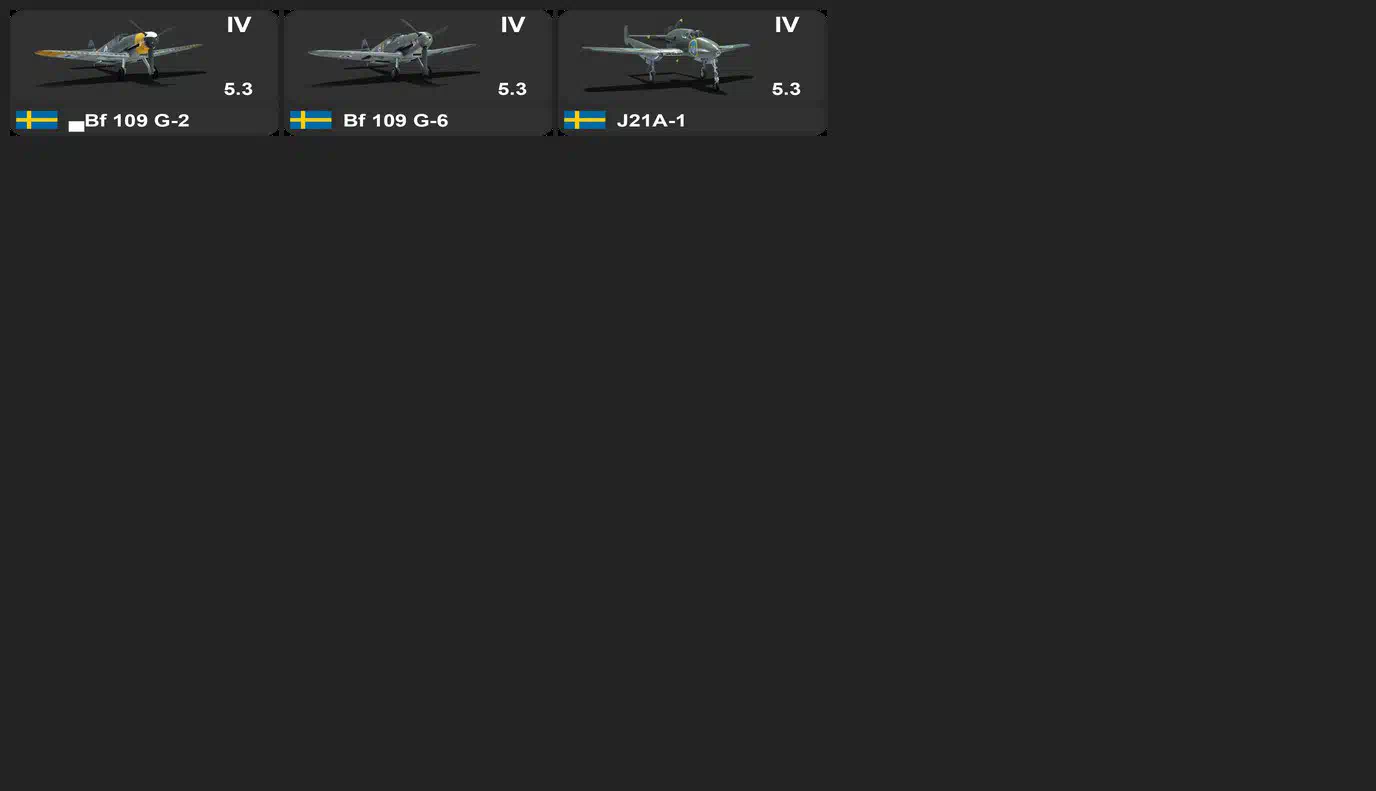This screenshot has height=791, width=1376.
Task: Click the 5.3 battle rating on Bf 109 G-6
Action: click(512, 89)
